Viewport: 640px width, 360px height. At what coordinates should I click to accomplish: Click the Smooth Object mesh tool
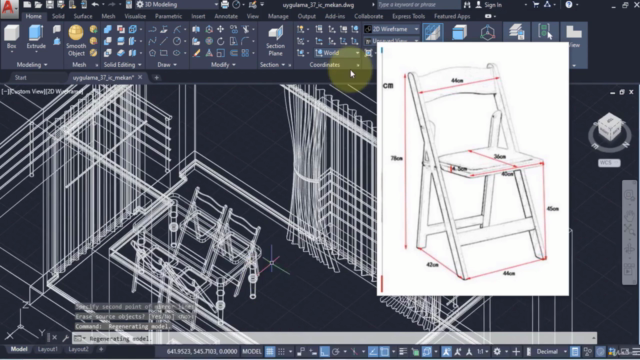(x=76, y=41)
